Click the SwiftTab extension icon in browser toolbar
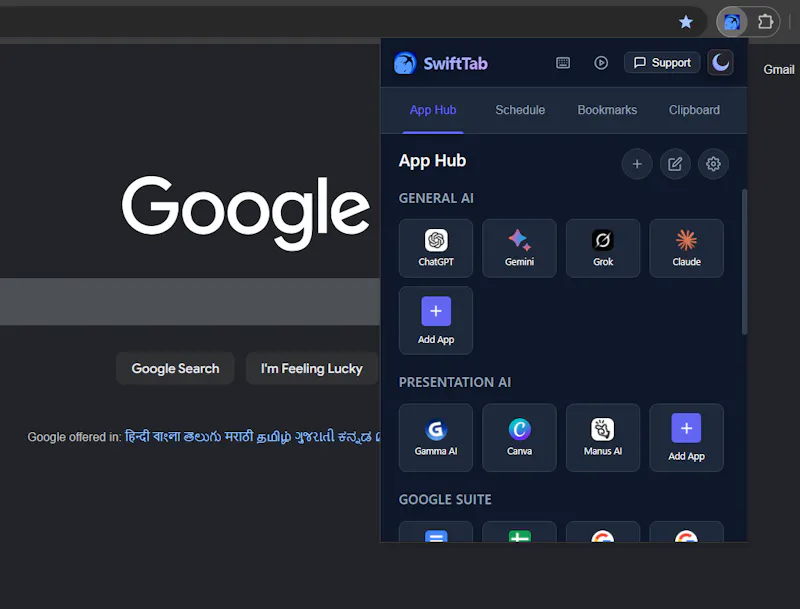The width and height of the screenshot is (800, 609). tap(732, 22)
